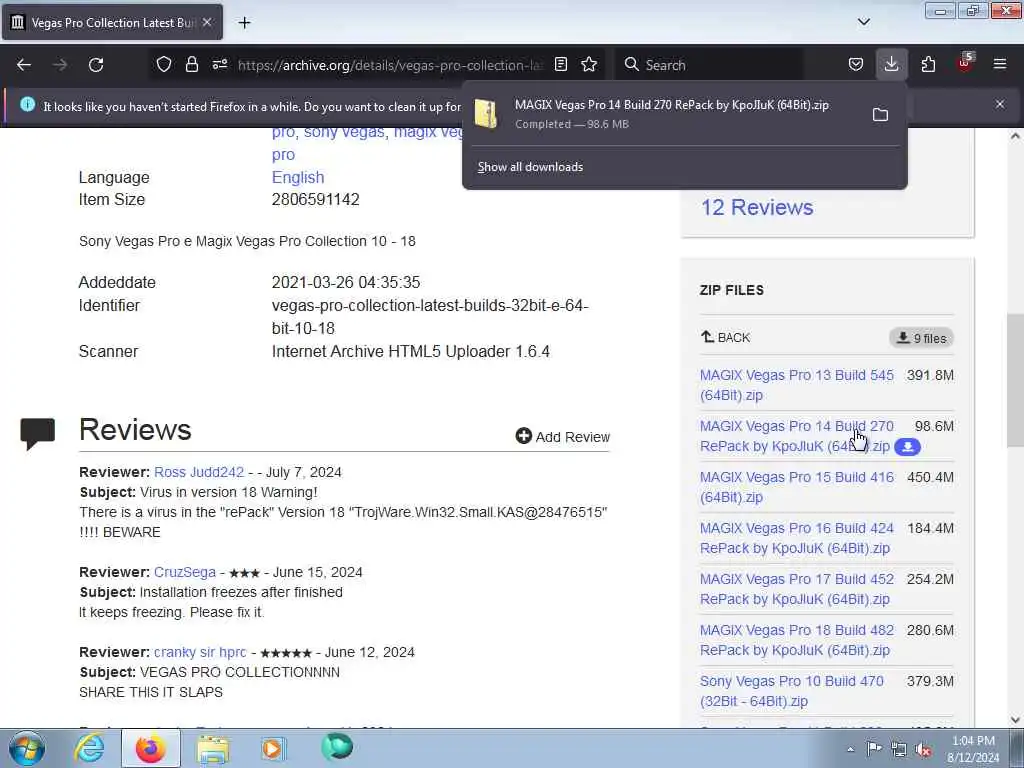Click the uBlock extension icon with badge

(965, 63)
